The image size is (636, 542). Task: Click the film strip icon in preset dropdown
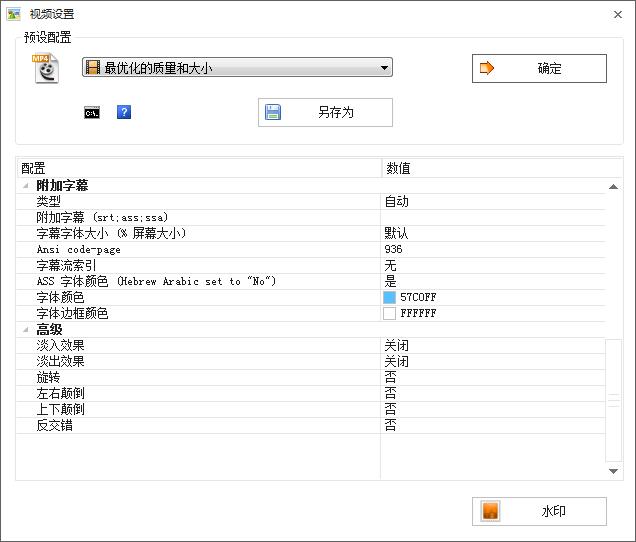click(x=93, y=67)
